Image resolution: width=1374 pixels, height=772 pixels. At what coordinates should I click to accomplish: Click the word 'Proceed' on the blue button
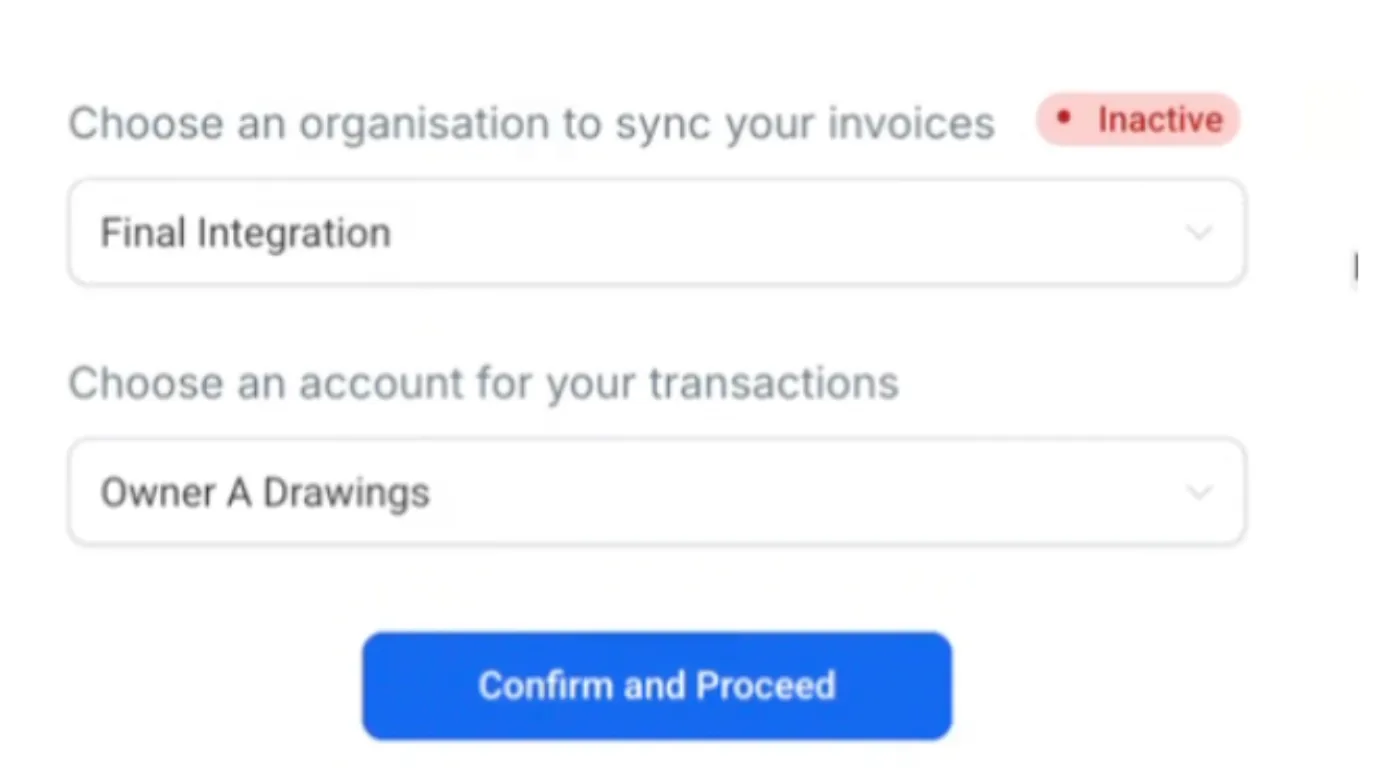pos(765,686)
